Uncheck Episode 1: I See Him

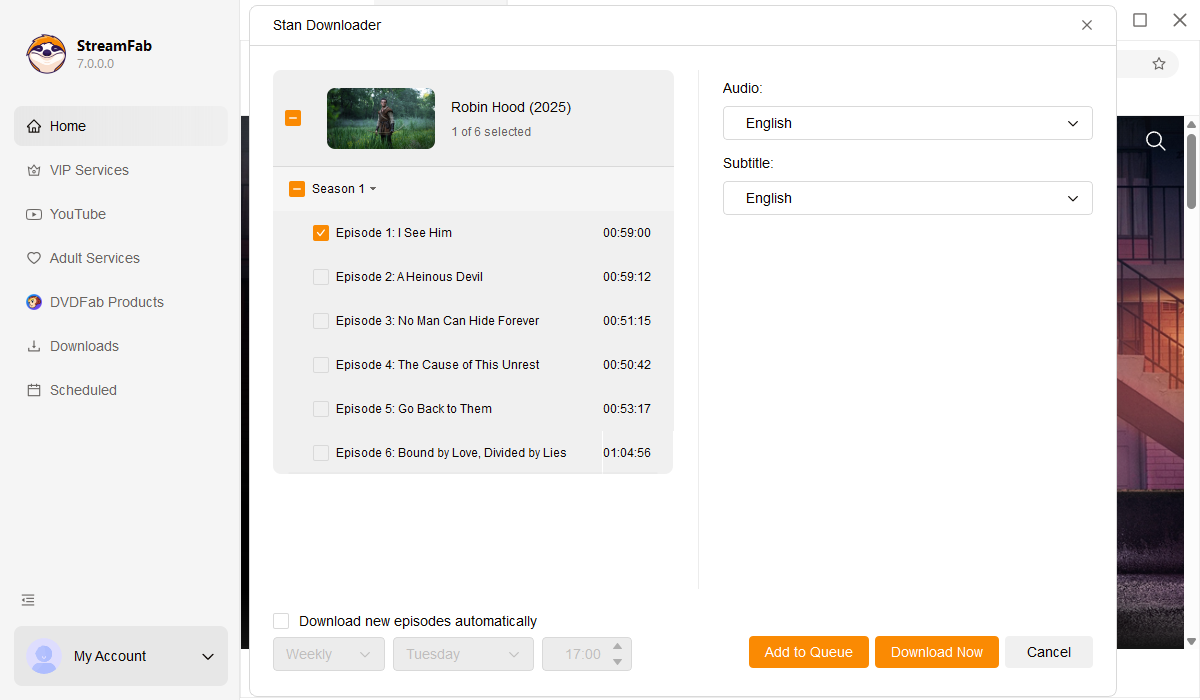coord(321,233)
